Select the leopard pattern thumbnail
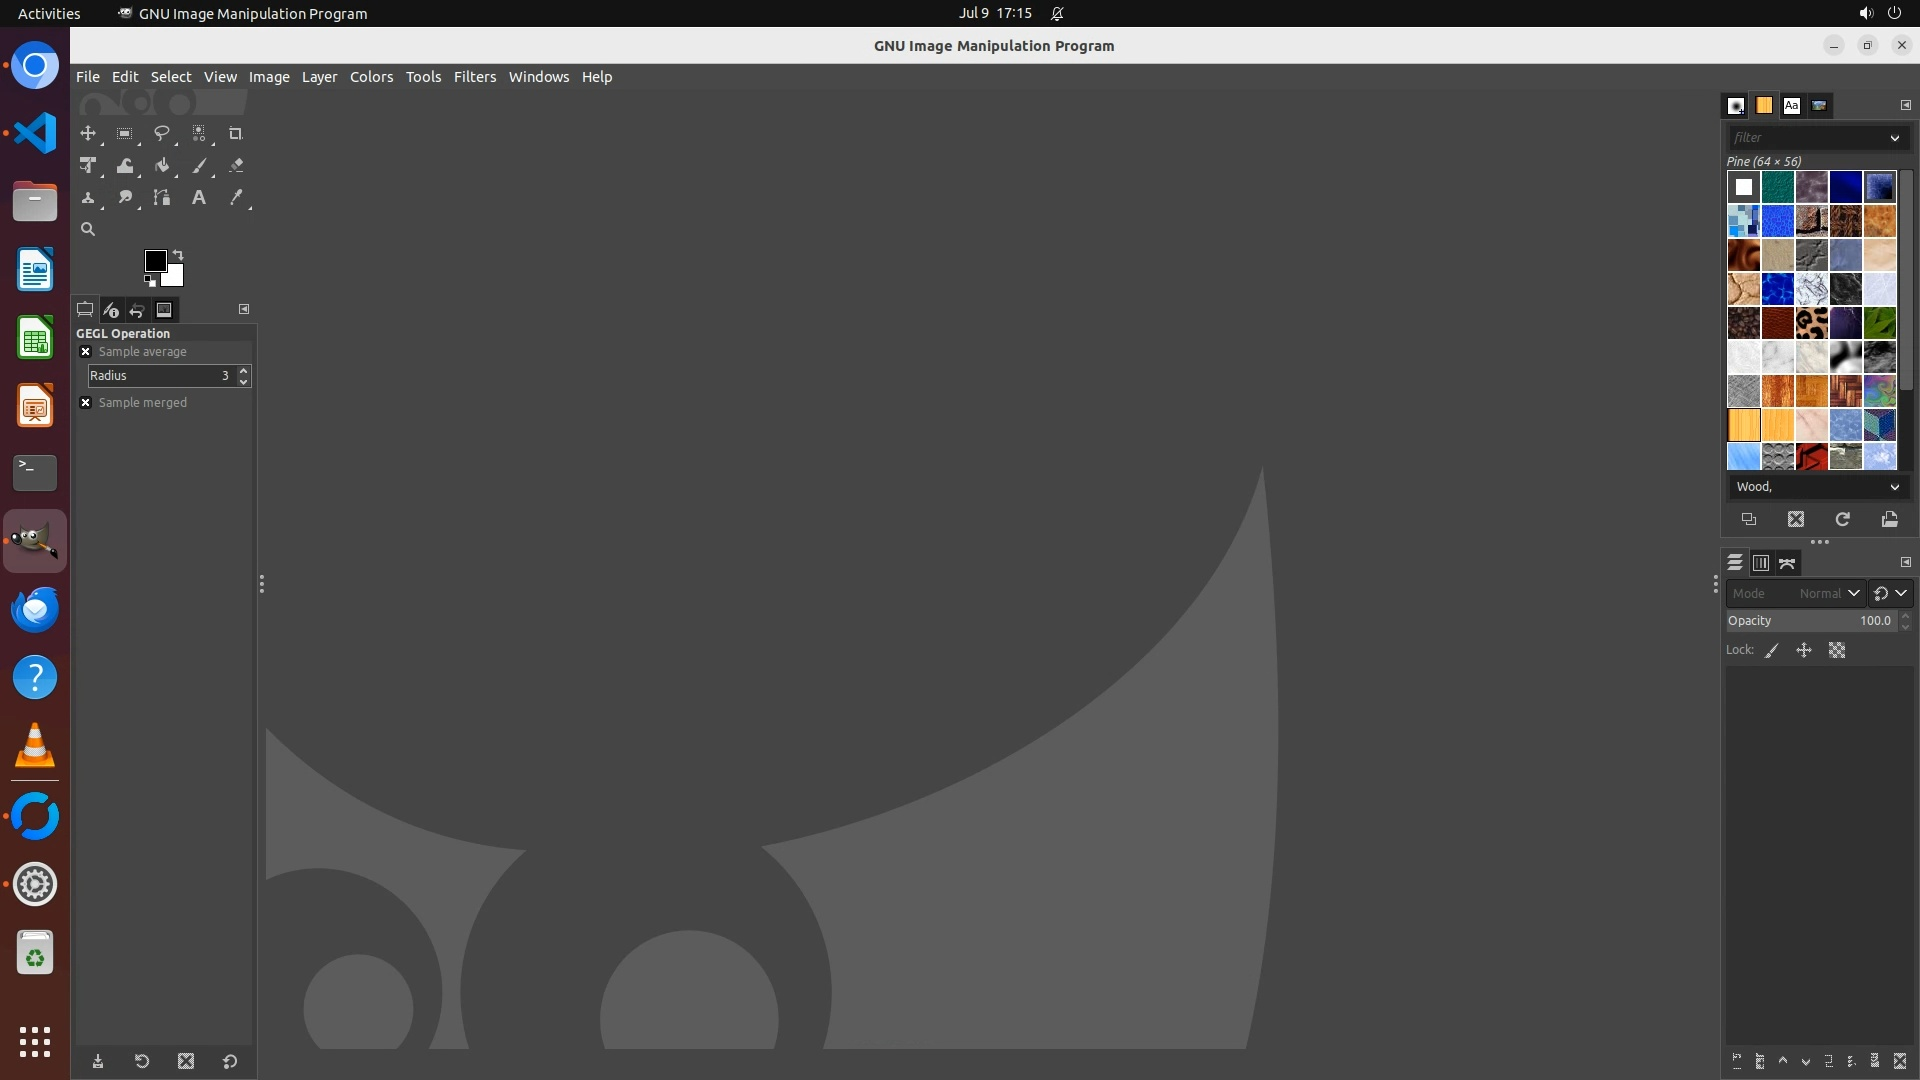 pos(1811,323)
